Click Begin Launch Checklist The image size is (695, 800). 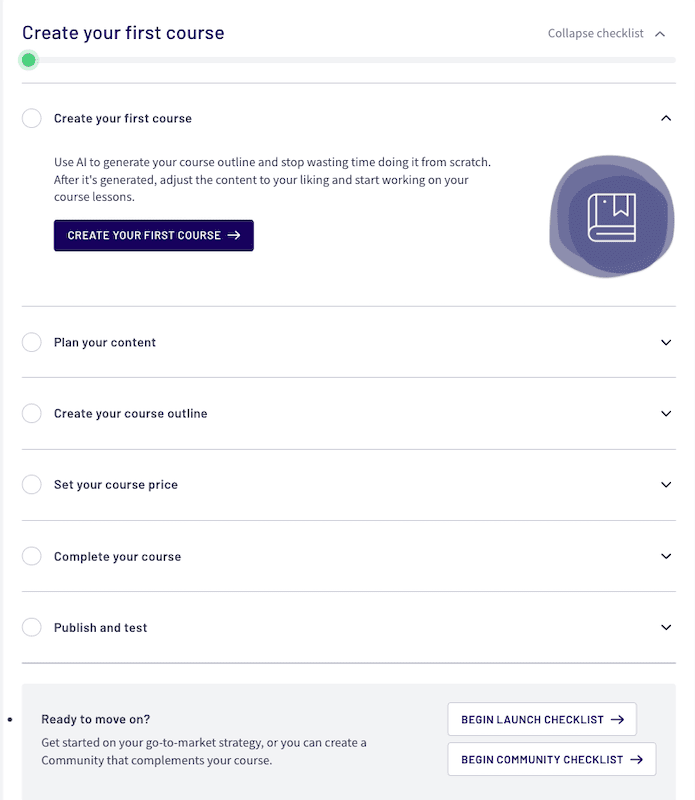(x=541, y=719)
